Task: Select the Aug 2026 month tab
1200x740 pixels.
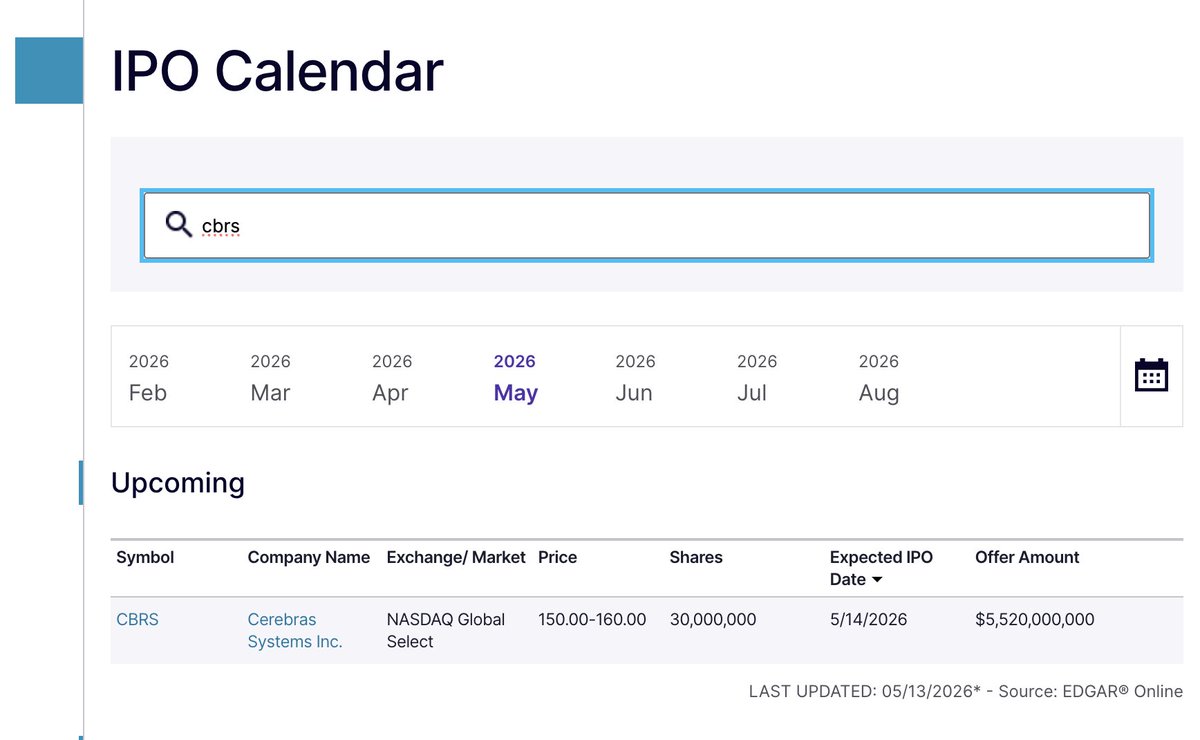Action: pyautogui.click(x=879, y=378)
